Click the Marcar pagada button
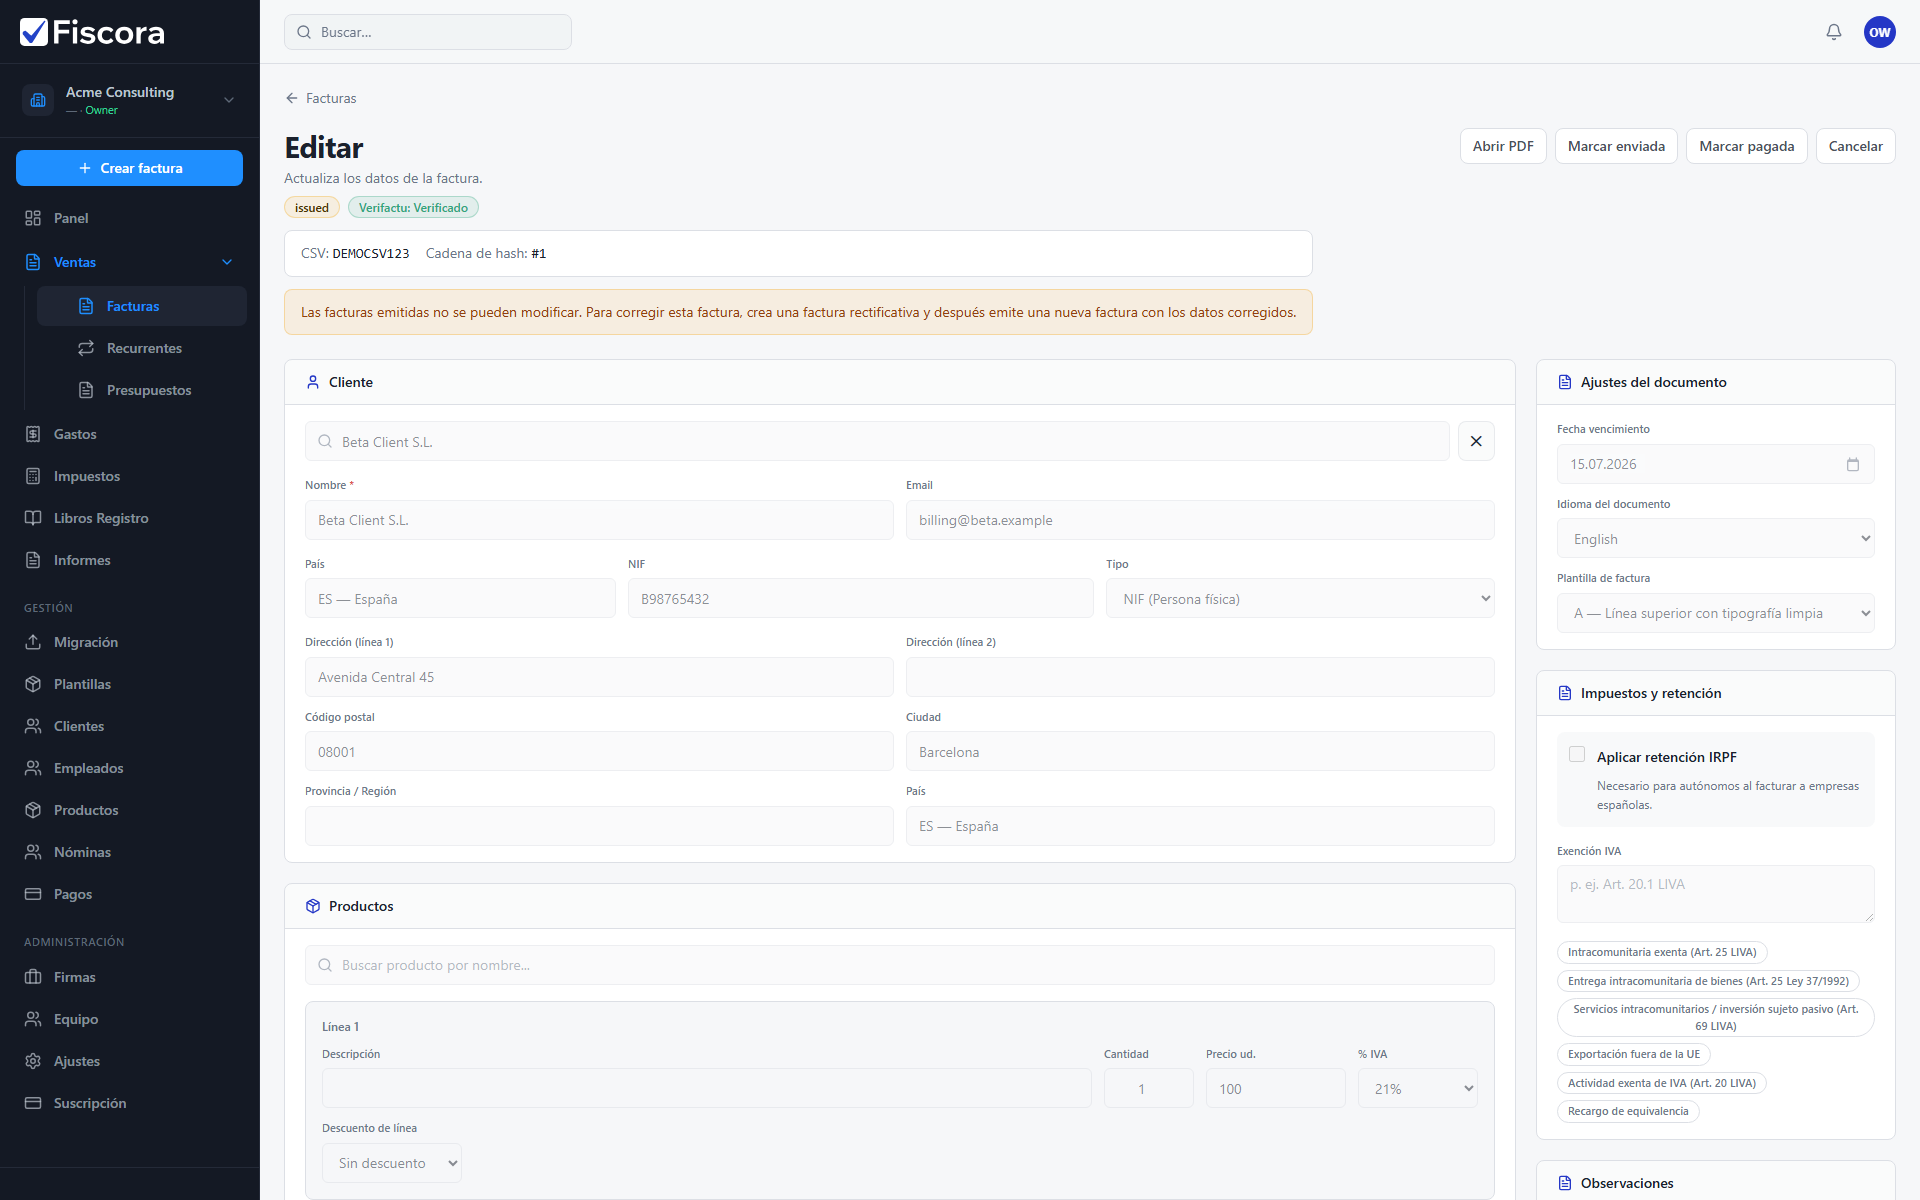1920x1200 pixels. point(1746,146)
